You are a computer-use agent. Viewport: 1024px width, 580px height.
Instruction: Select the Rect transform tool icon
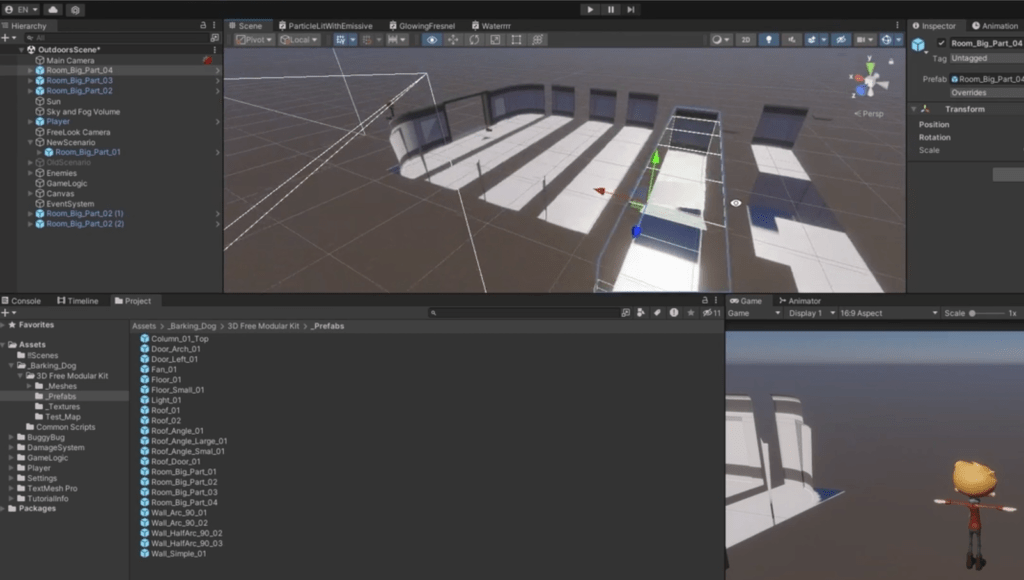[516, 40]
